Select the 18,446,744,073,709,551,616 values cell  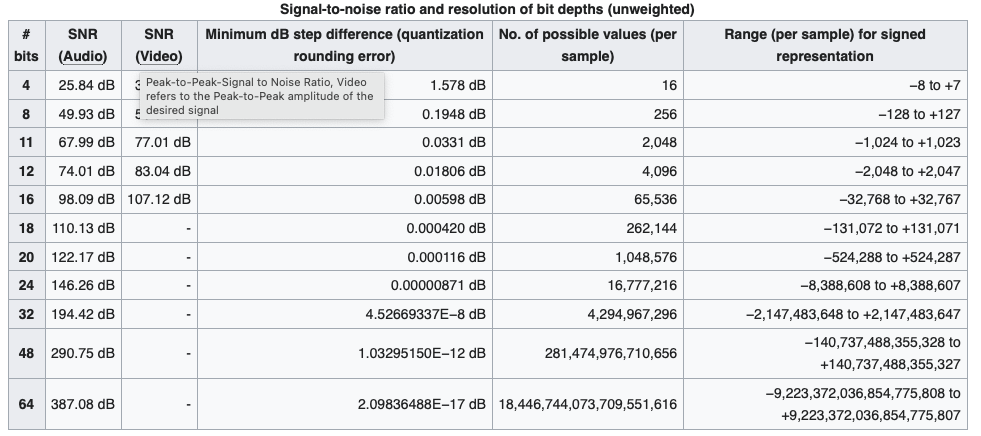pos(587,405)
